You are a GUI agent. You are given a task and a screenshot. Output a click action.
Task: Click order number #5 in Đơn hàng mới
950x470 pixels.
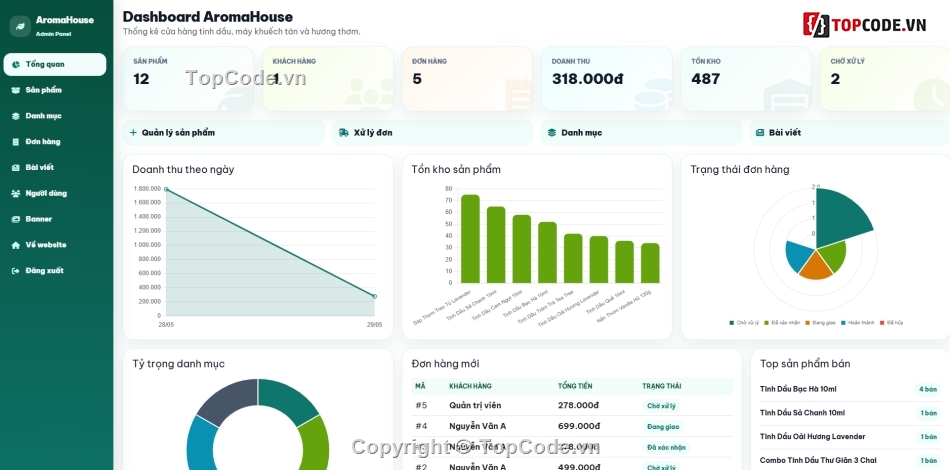pos(421,405)
